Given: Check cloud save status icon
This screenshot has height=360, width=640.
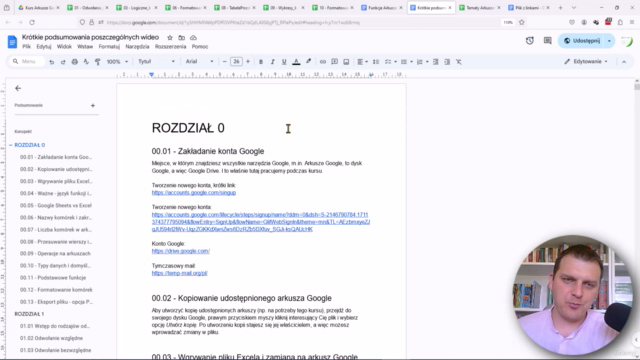Looking at the screenshot, I should [x=193, y=38].
